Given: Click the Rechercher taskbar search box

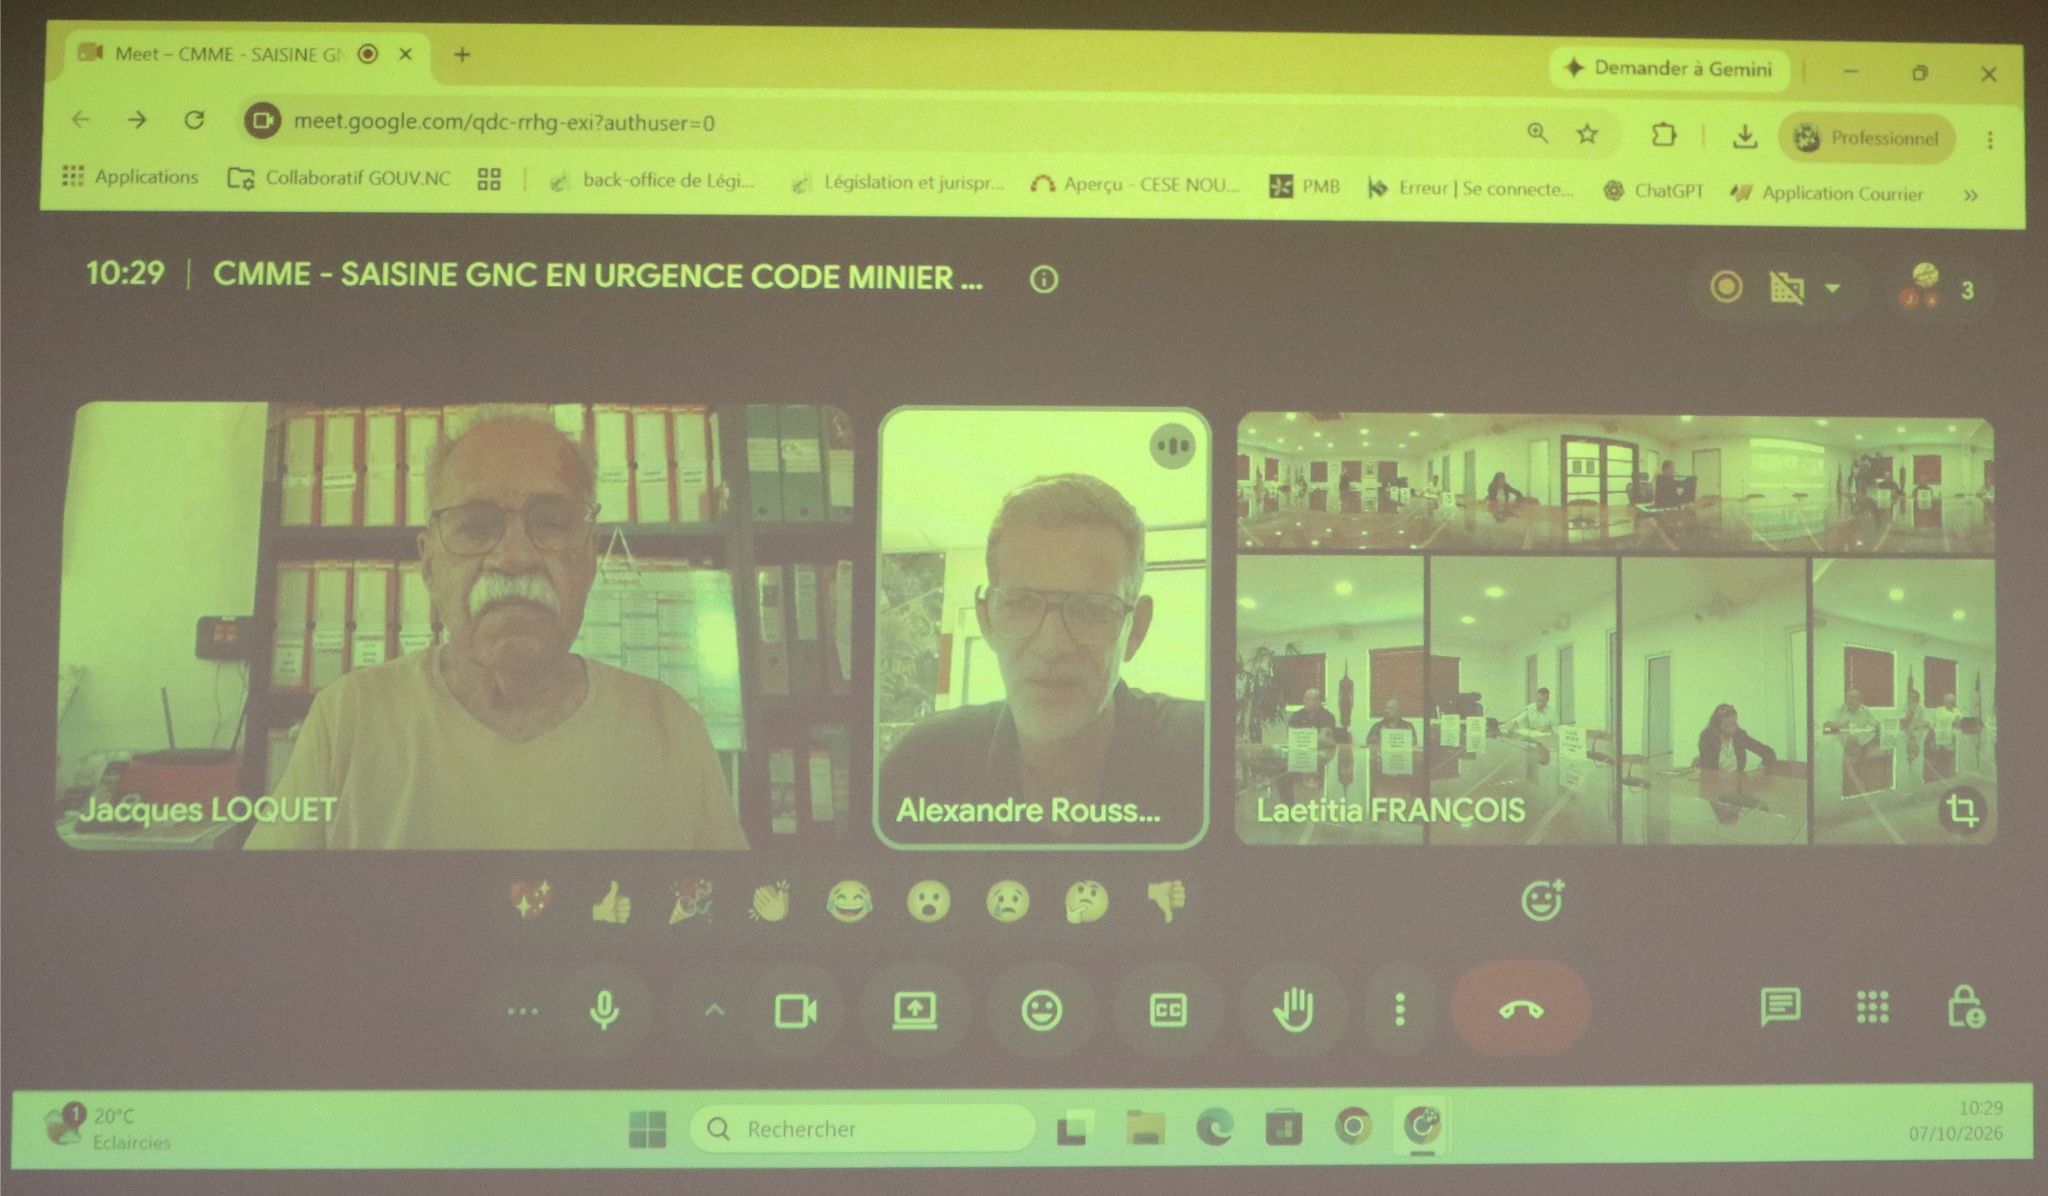Looking at the screenshot, I should 862,1128.
